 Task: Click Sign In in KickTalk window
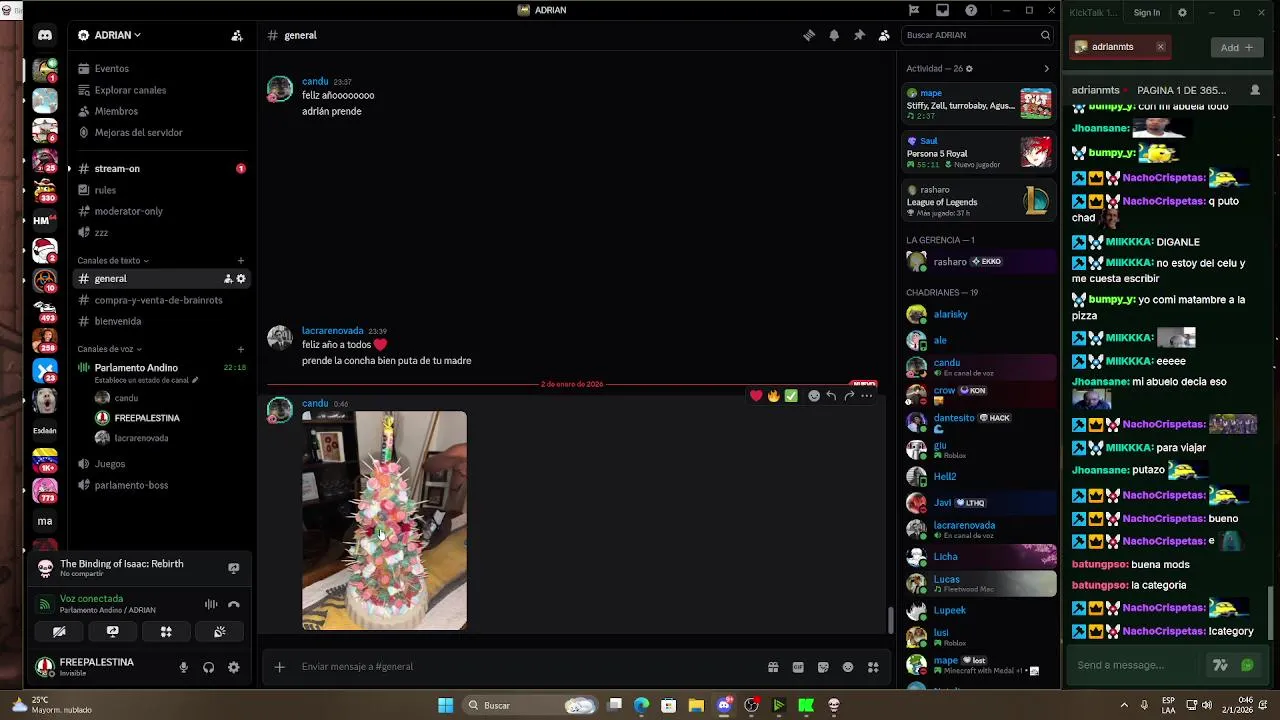[1147, 13]
